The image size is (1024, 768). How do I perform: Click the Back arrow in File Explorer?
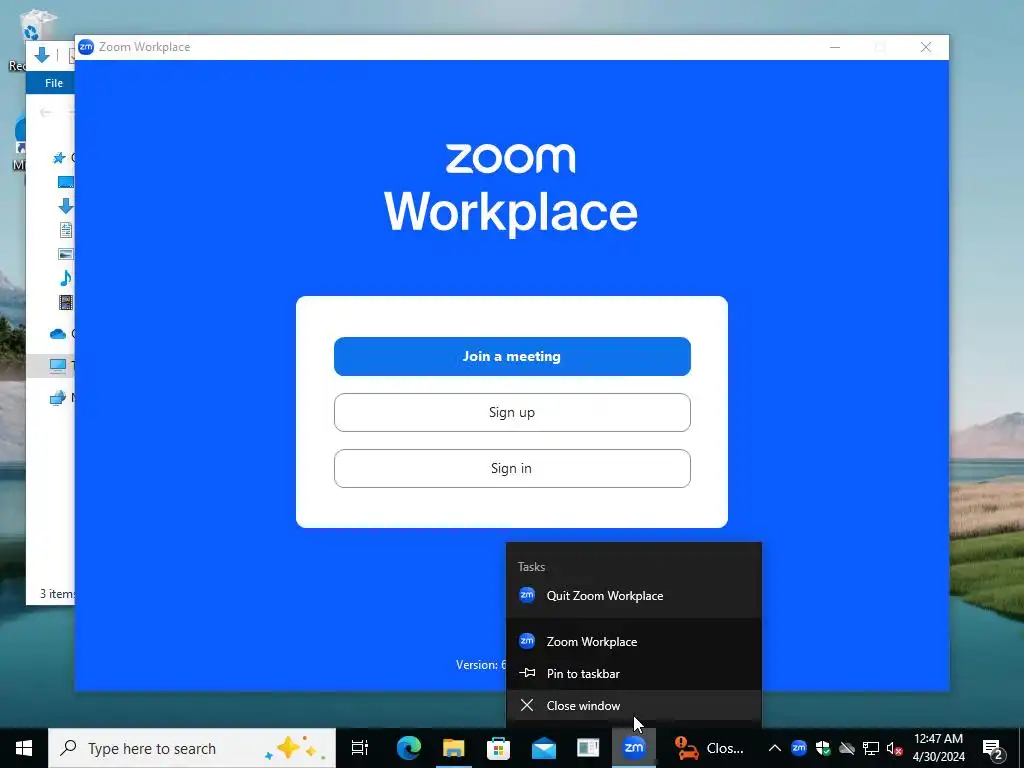[45, 112]
